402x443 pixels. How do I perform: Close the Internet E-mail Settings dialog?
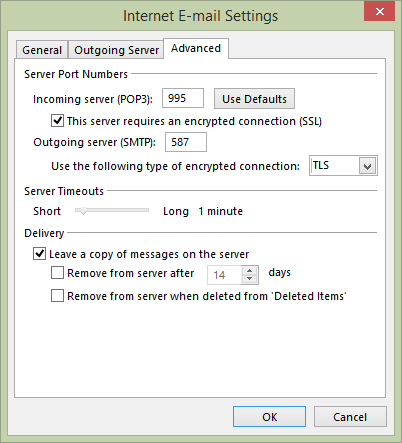click(x=379, y=12)
